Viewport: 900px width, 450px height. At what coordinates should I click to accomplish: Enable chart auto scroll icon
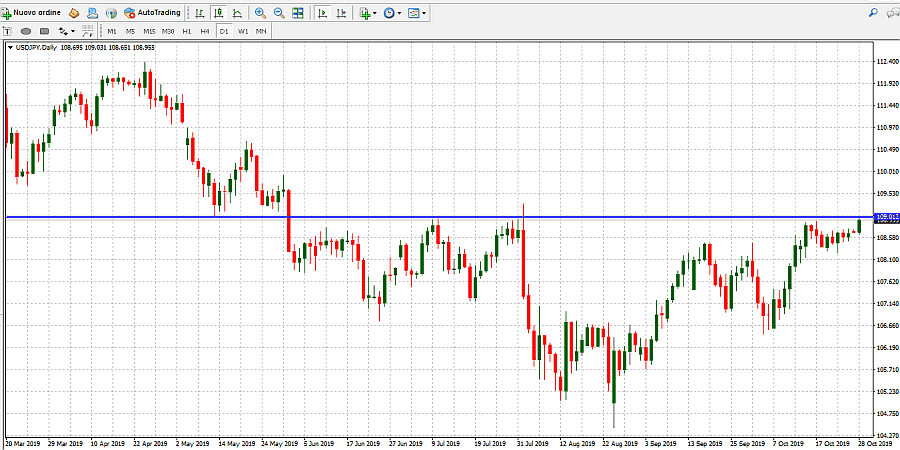tap(322, 13)
